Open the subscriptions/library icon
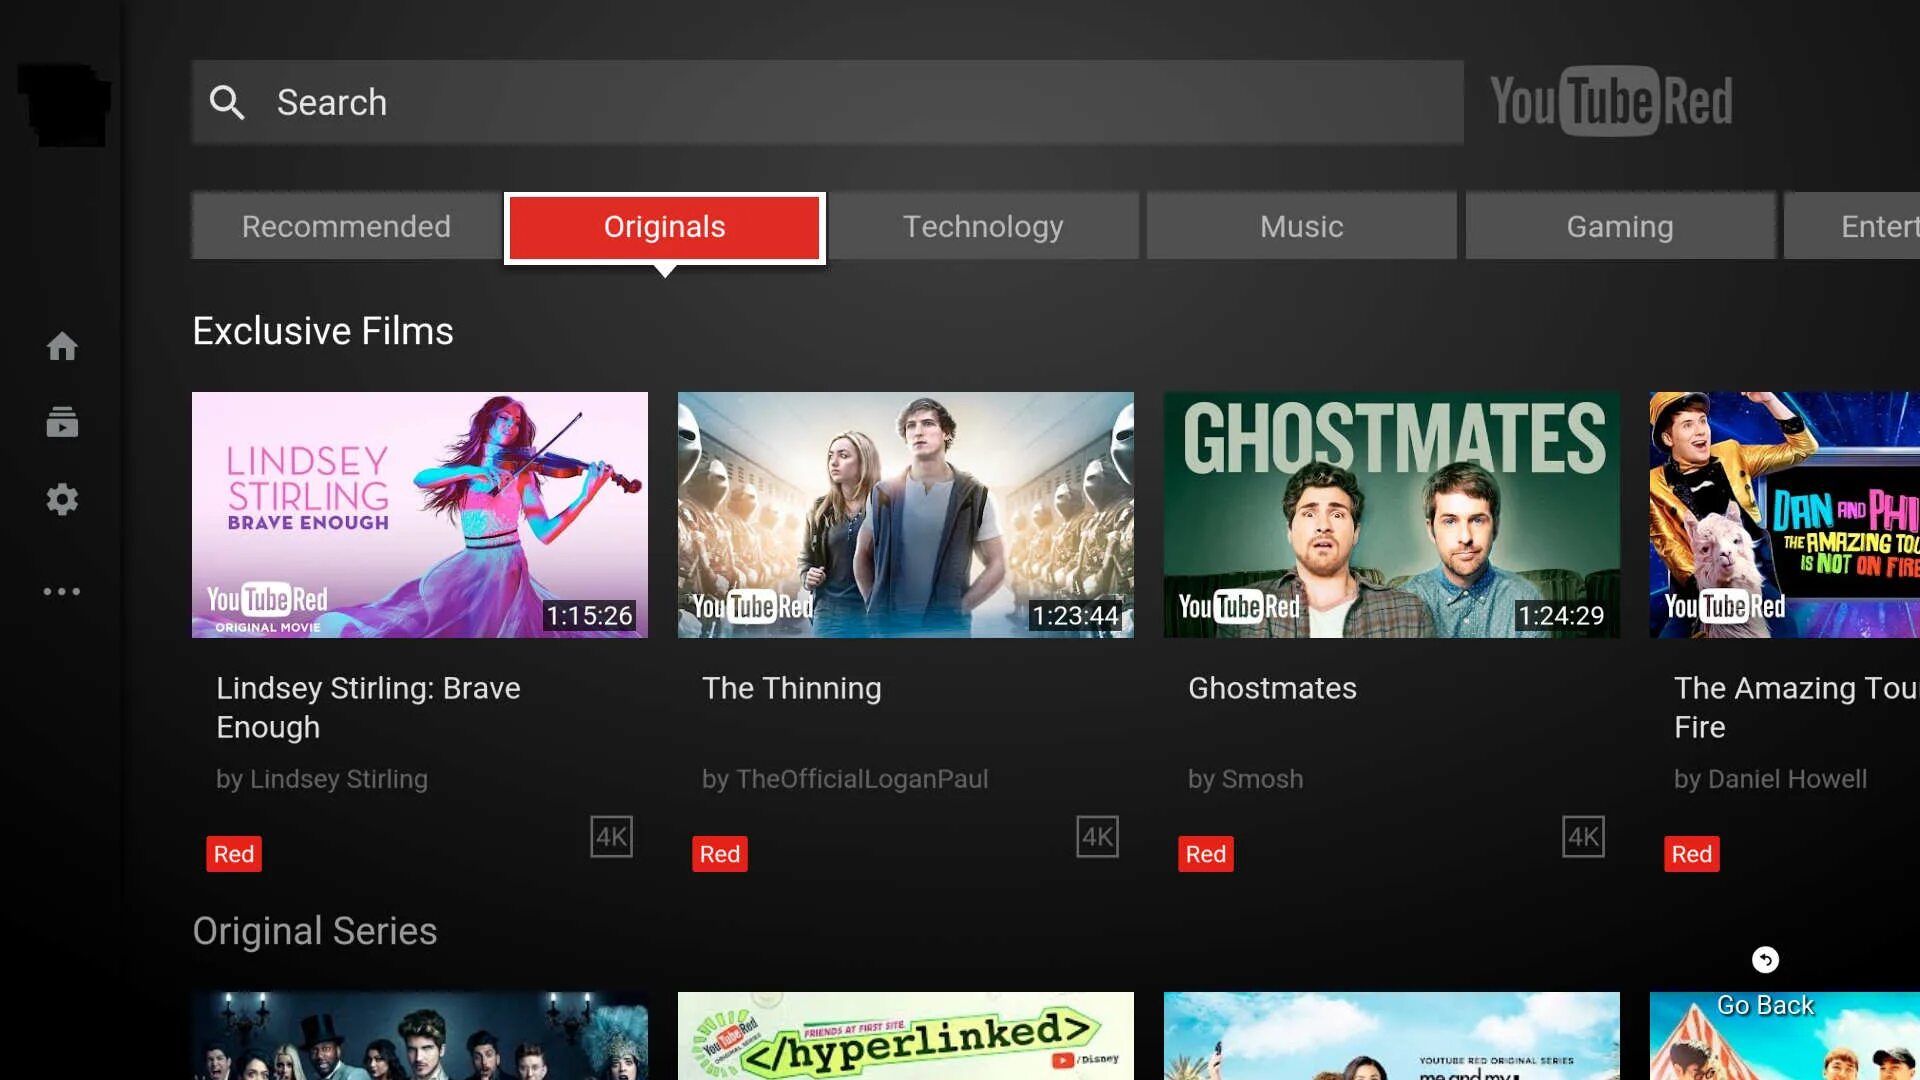The width and height of the screenshot is (1920, 1080). (x=62, y=421)
